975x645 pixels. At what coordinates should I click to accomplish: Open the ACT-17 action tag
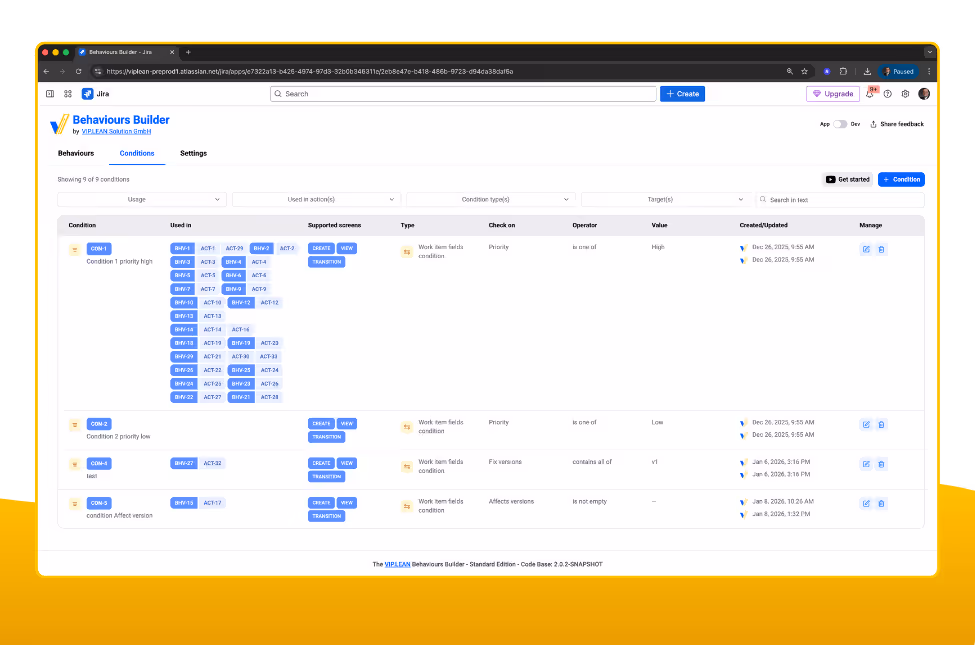pos(213,503)
